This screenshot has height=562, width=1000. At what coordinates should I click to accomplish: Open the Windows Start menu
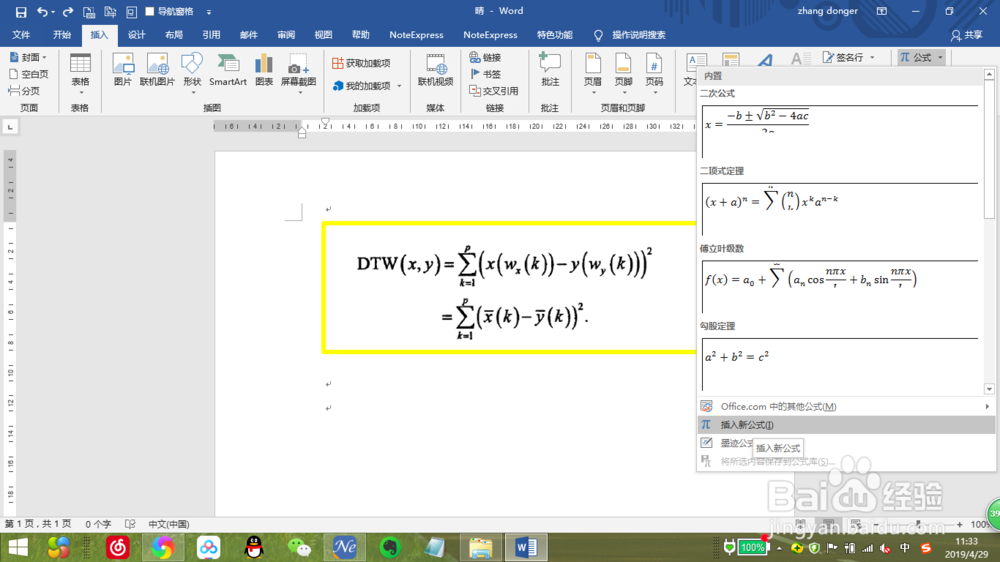18,547
